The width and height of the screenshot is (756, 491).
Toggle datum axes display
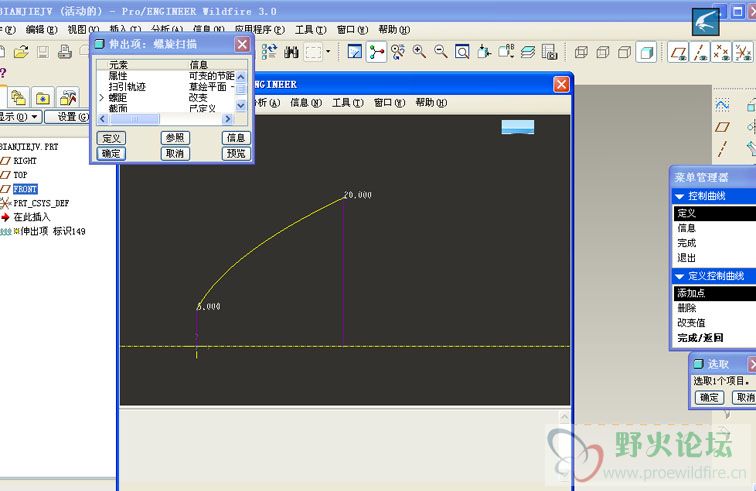coord(700,52)
